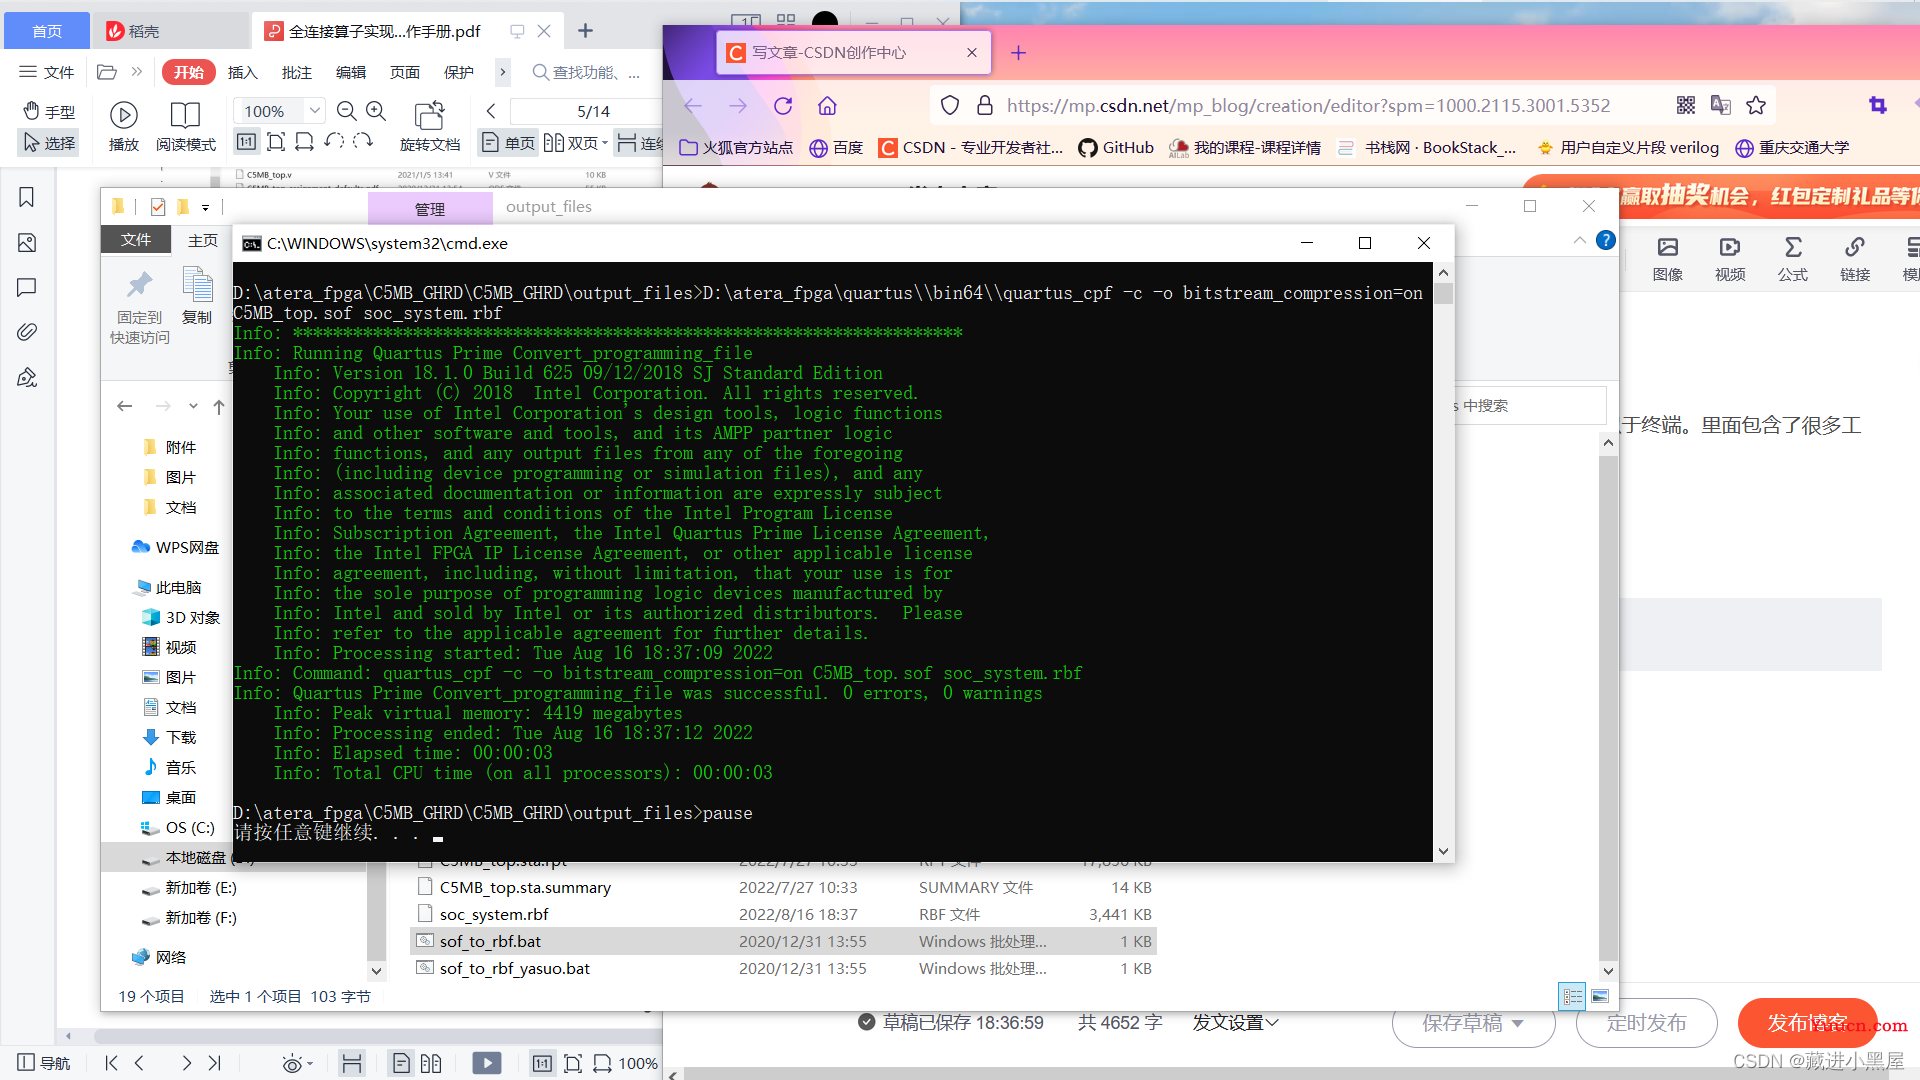The height and width of the screenshot is (1080, 1920).
Task: Rotate the PDF document
Action: 430,126
